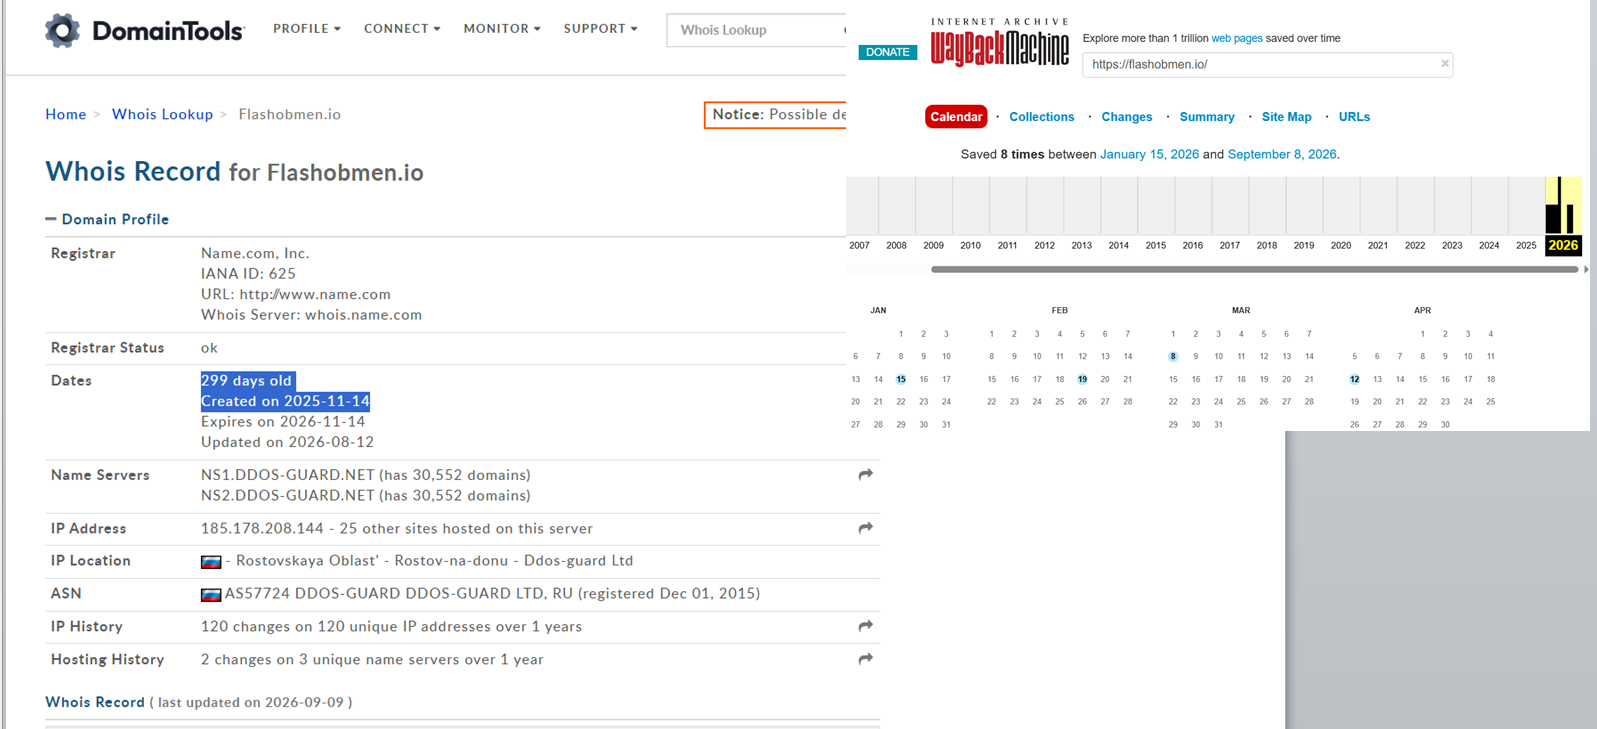The image size is (1597, 729).
Task: Click the Registrar Status 'ok' value
Action: (x=209, y=348)
